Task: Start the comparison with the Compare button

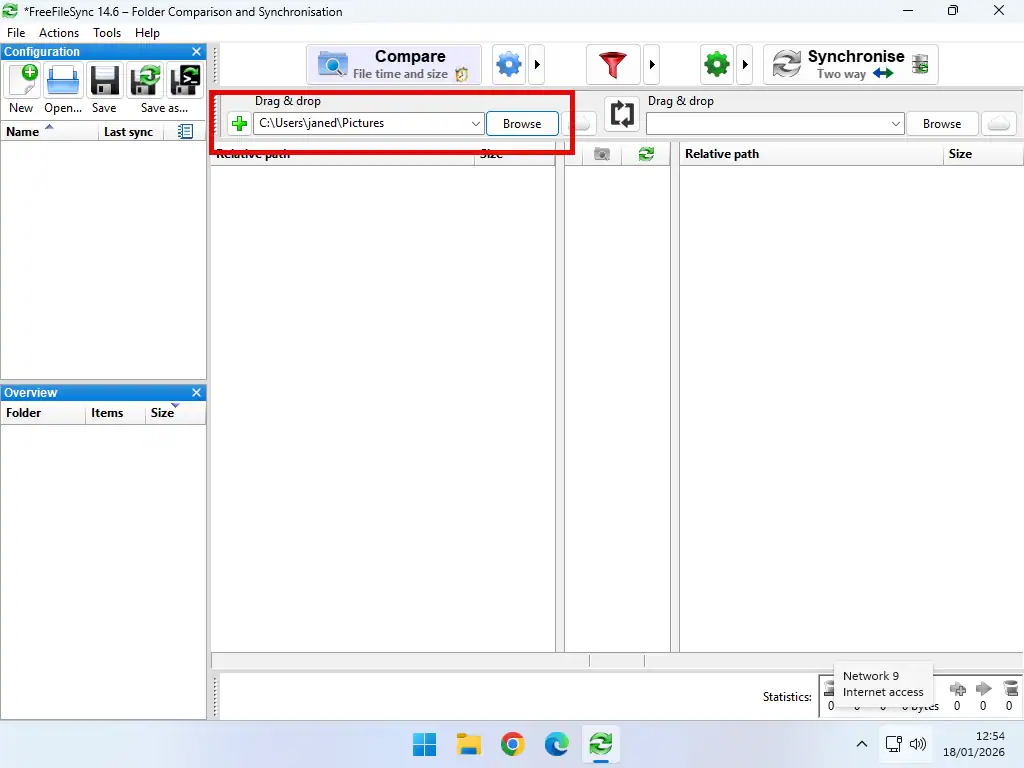Action: [x=393, y=63]
